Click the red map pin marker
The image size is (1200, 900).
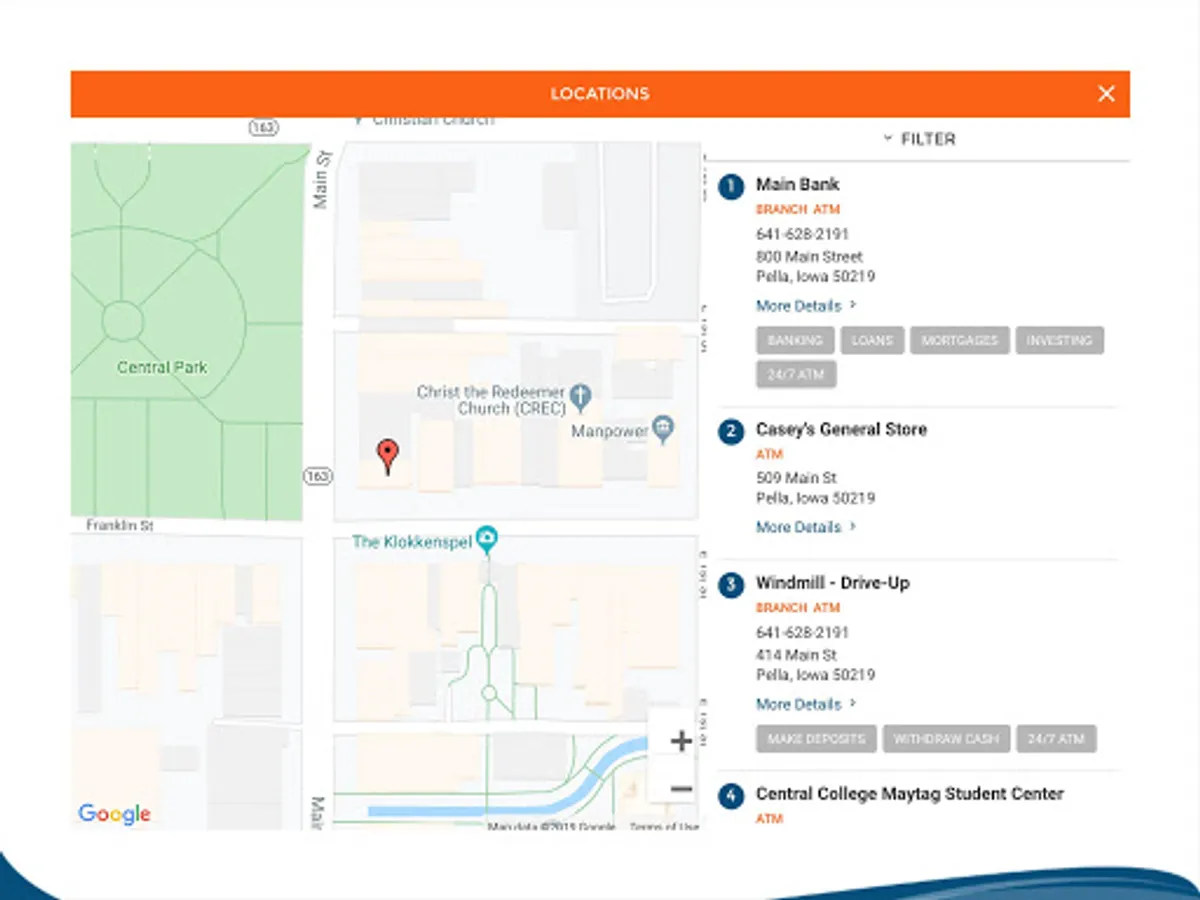388,456
